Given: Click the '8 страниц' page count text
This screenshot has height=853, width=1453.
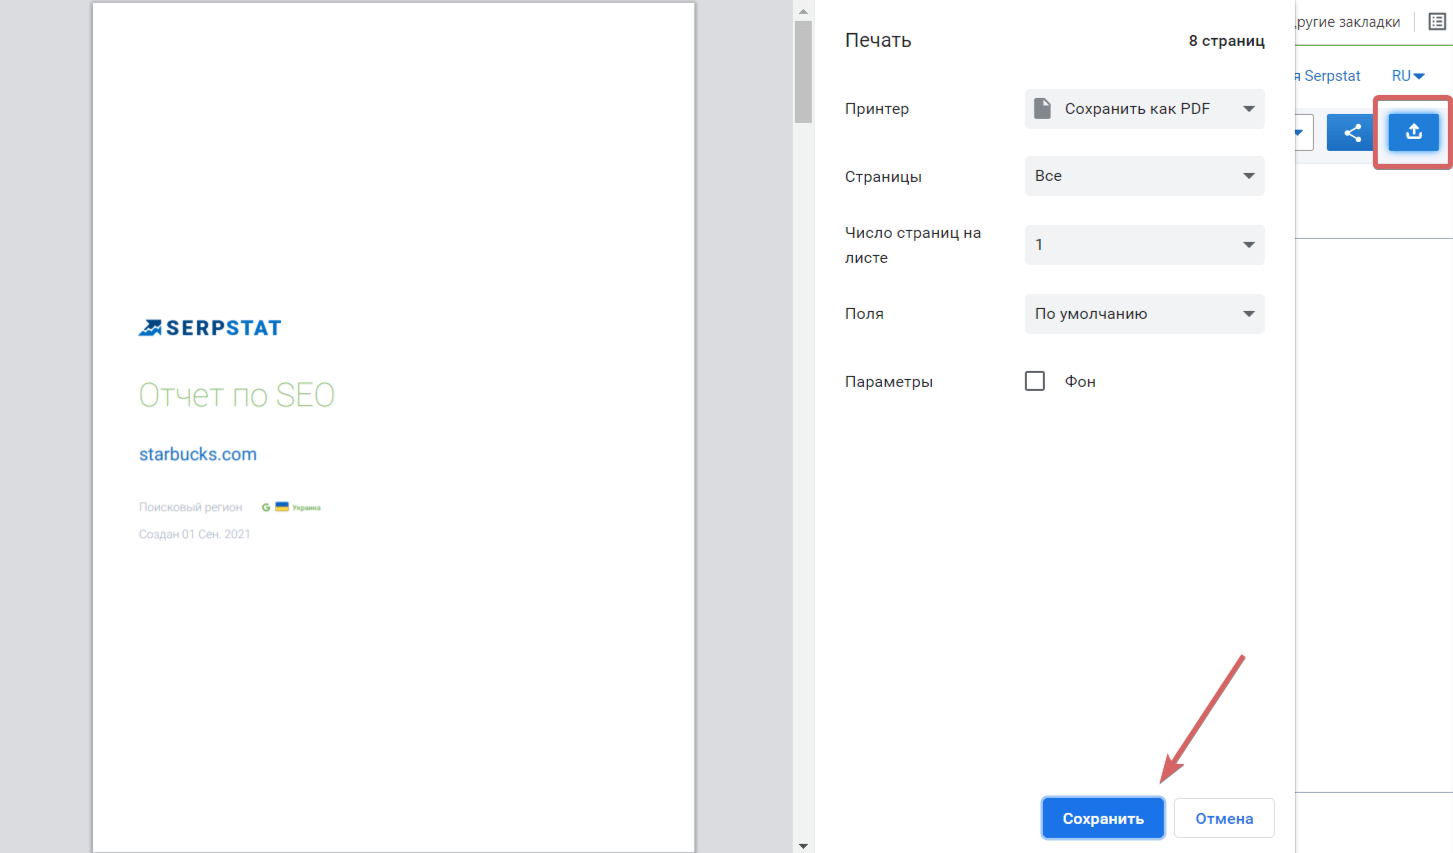Looking at the screenshot, I should (1226, 41).
